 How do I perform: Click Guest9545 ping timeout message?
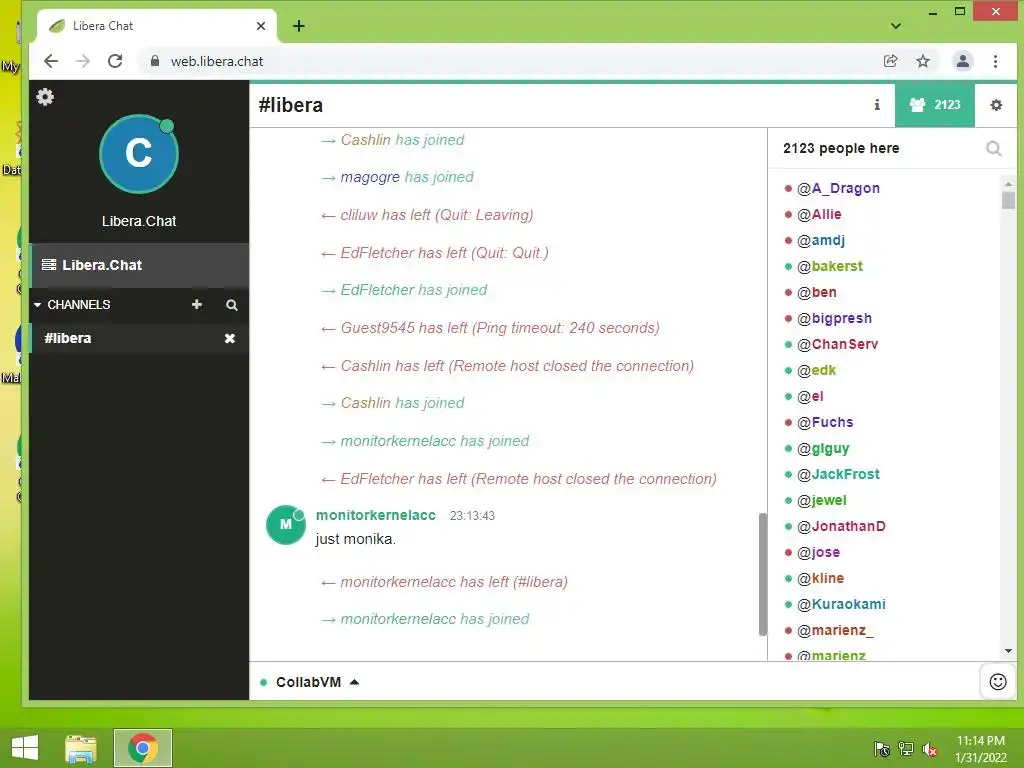click(x=500, y=328)
